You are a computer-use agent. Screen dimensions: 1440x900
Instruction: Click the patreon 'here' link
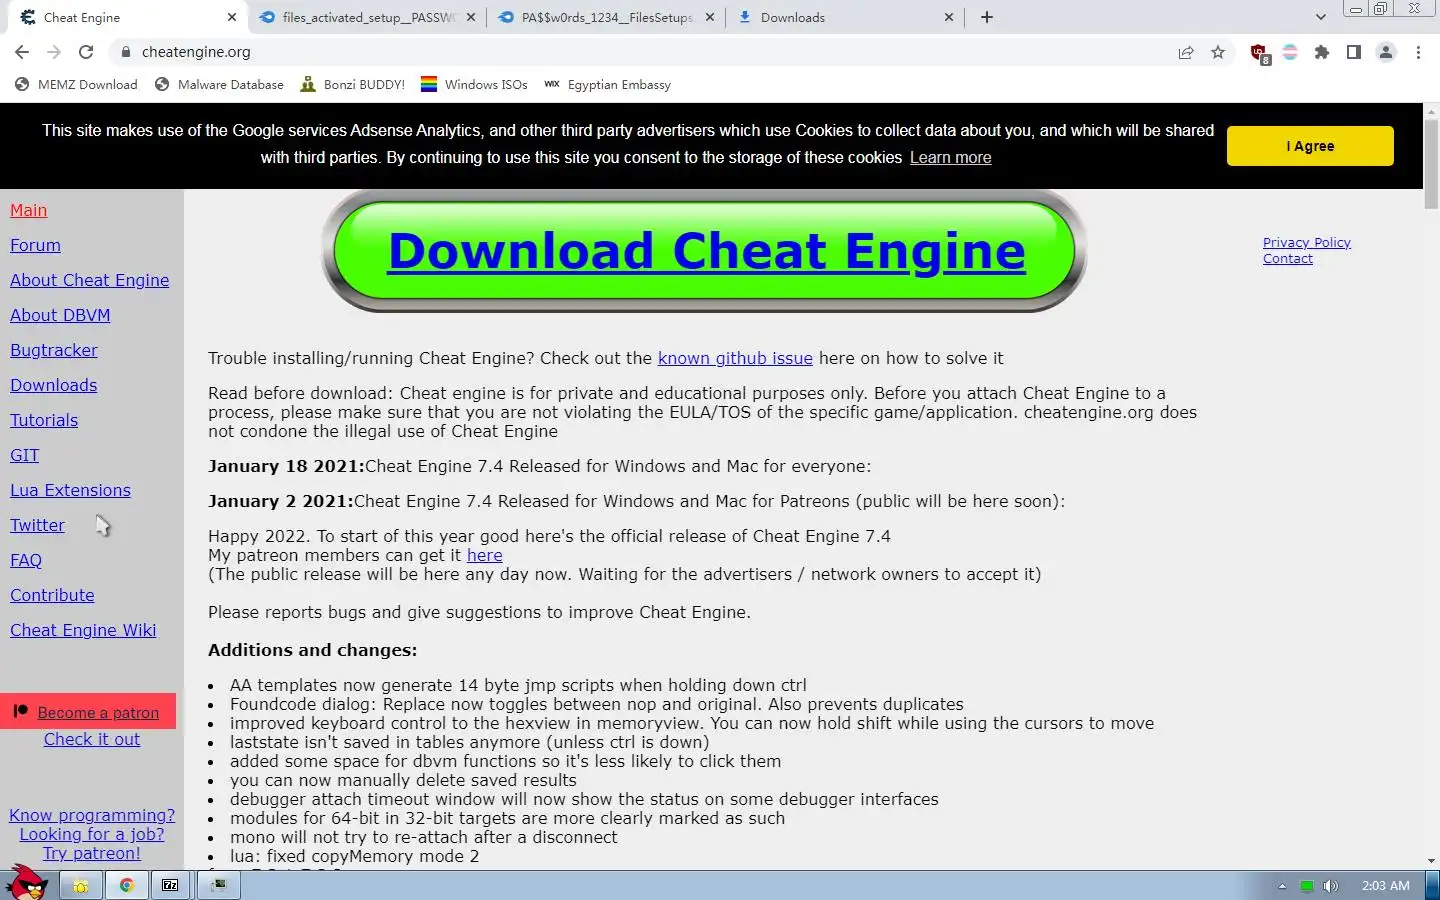(x=484, y=555)
